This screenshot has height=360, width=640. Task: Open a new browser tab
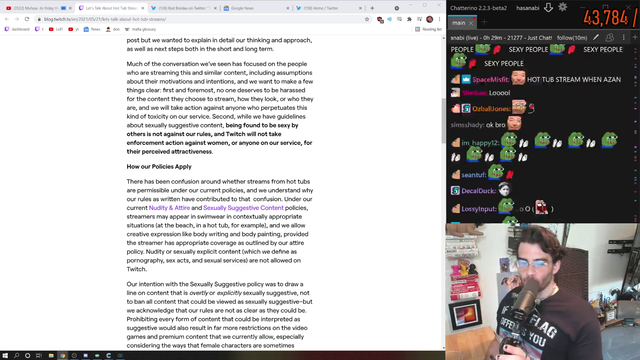(x=372, y=8)
